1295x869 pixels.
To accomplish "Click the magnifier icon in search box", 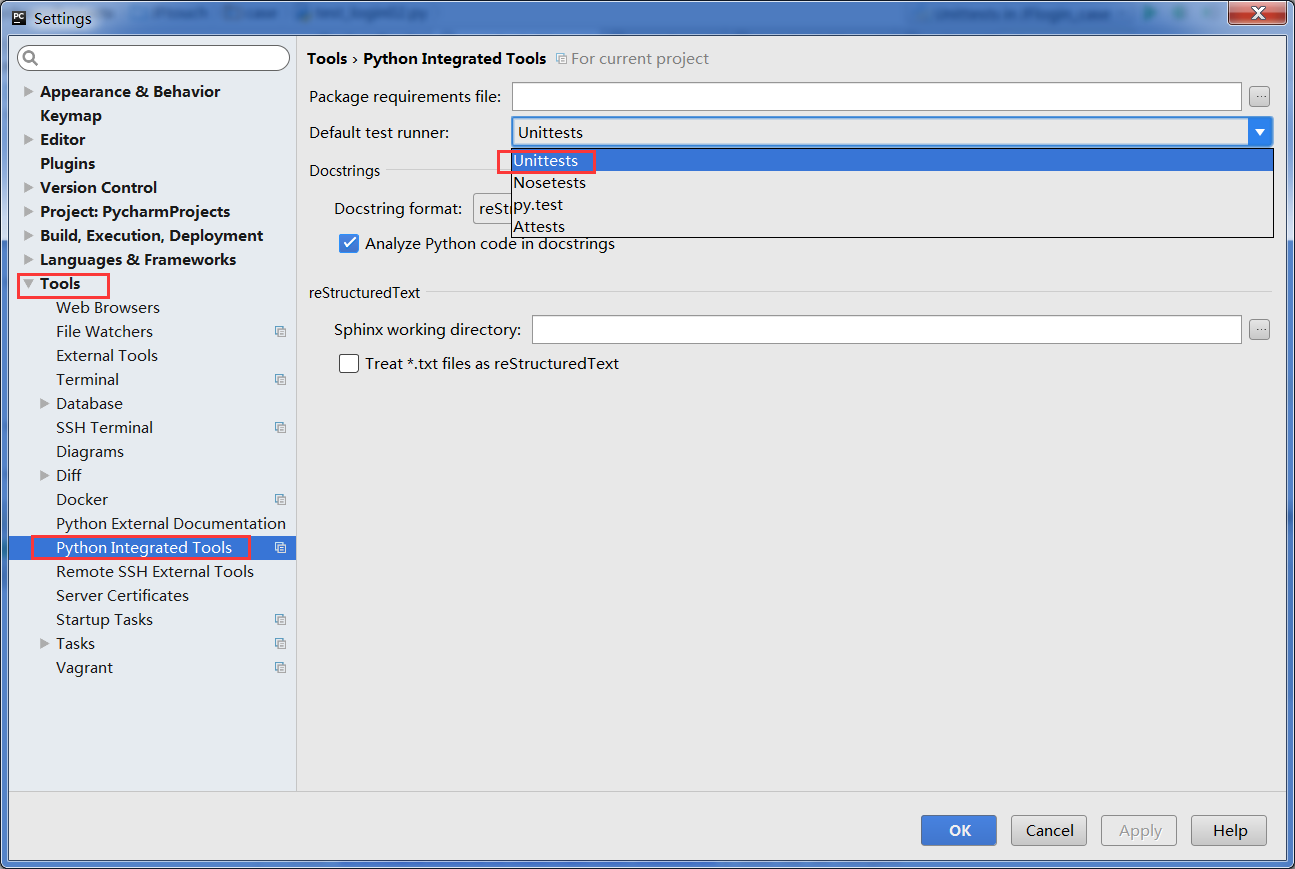I will [30, 58].
